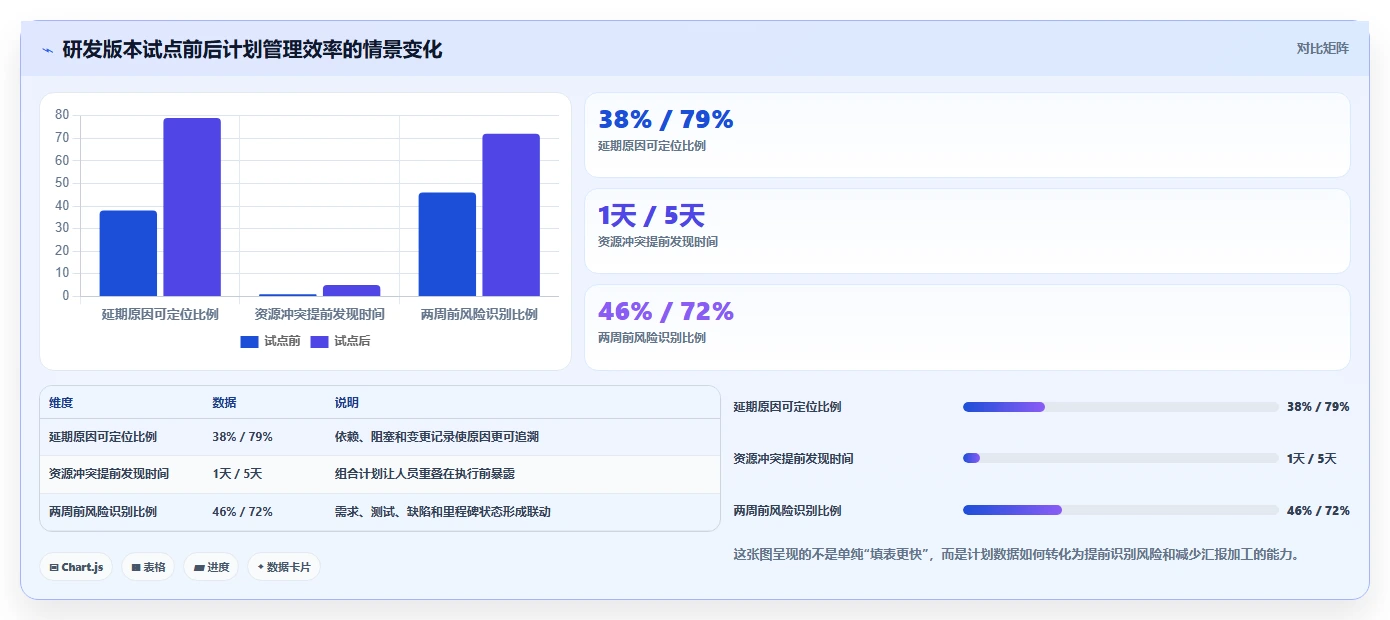Click the 试点后 bar for 两周前风险识别比例
The image size is (1390, 620).
point(511,215)
